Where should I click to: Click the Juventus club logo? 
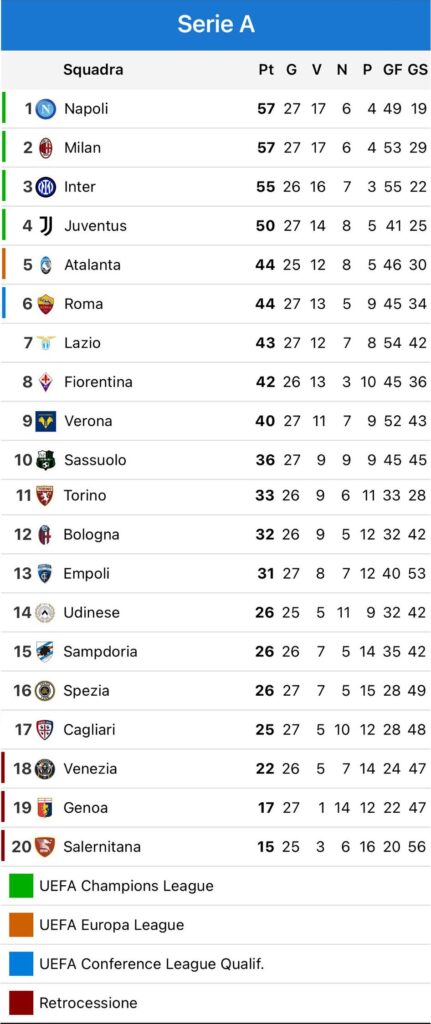[x=46, y=226]
